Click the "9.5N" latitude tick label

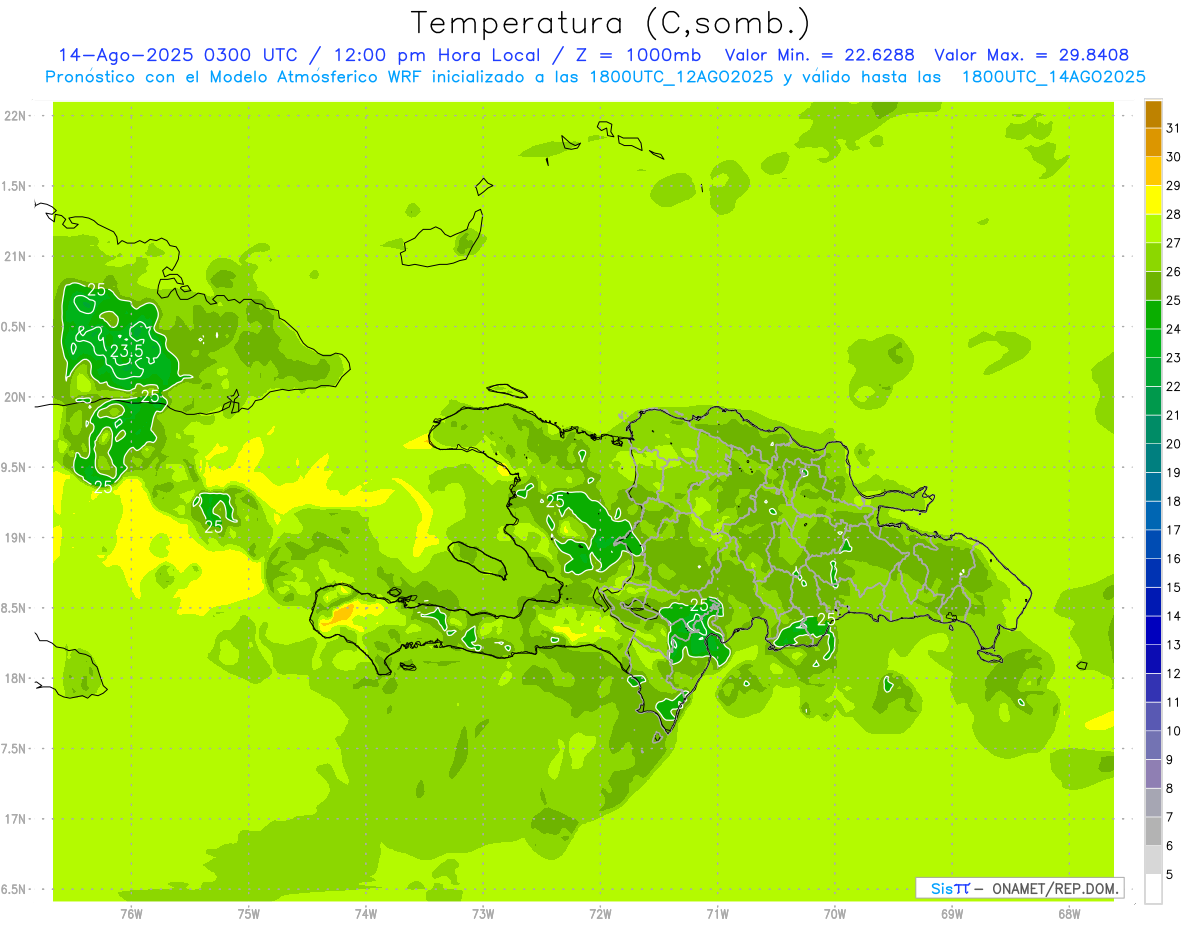click(x=15, y=468)
